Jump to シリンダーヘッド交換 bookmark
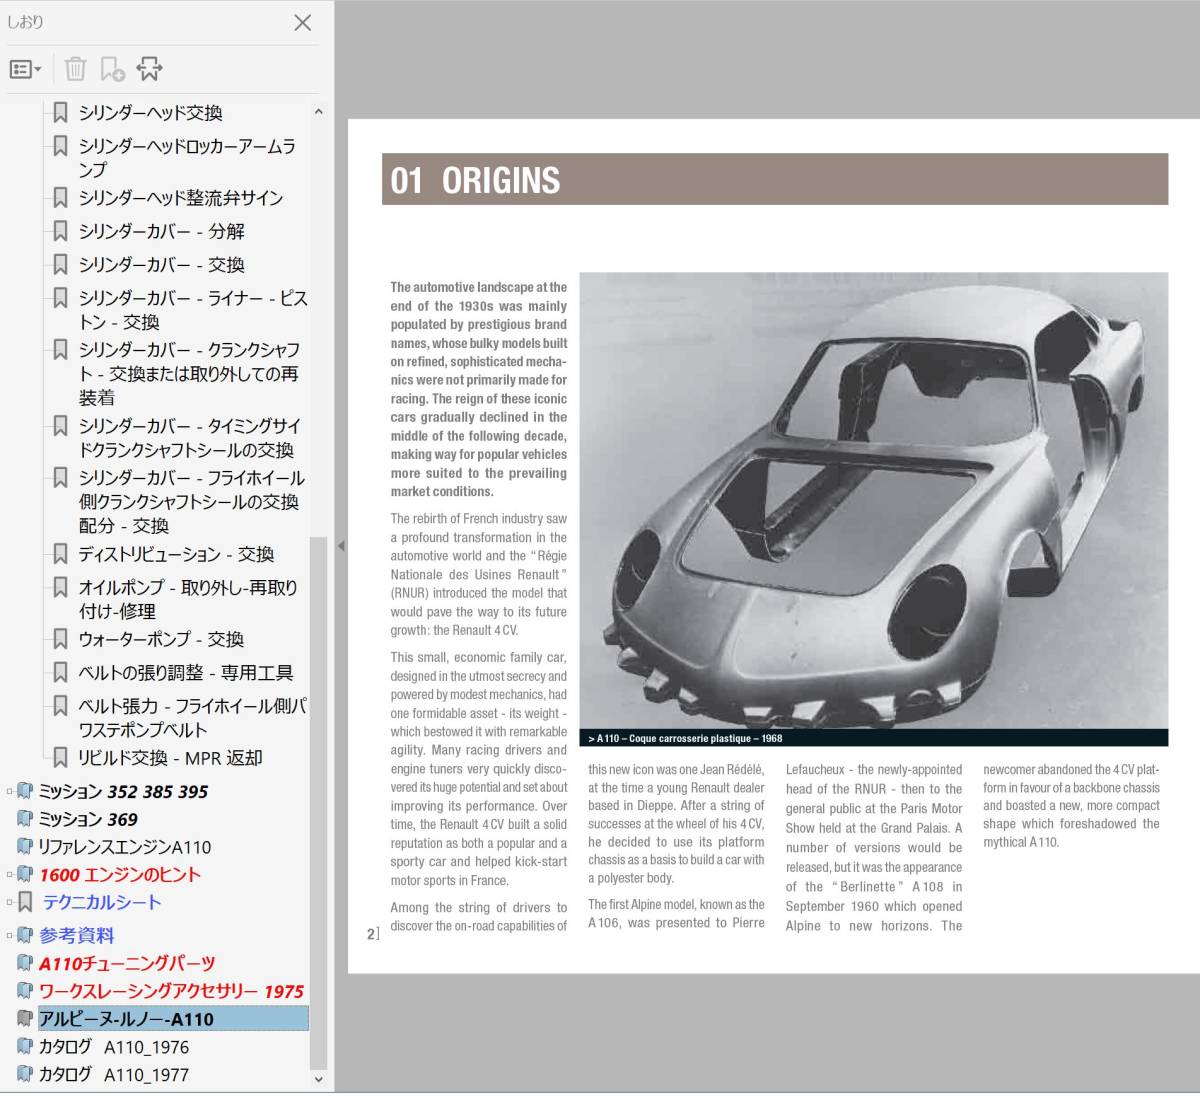Viewport: 1200px width, 1102px height. click(150, 113)
